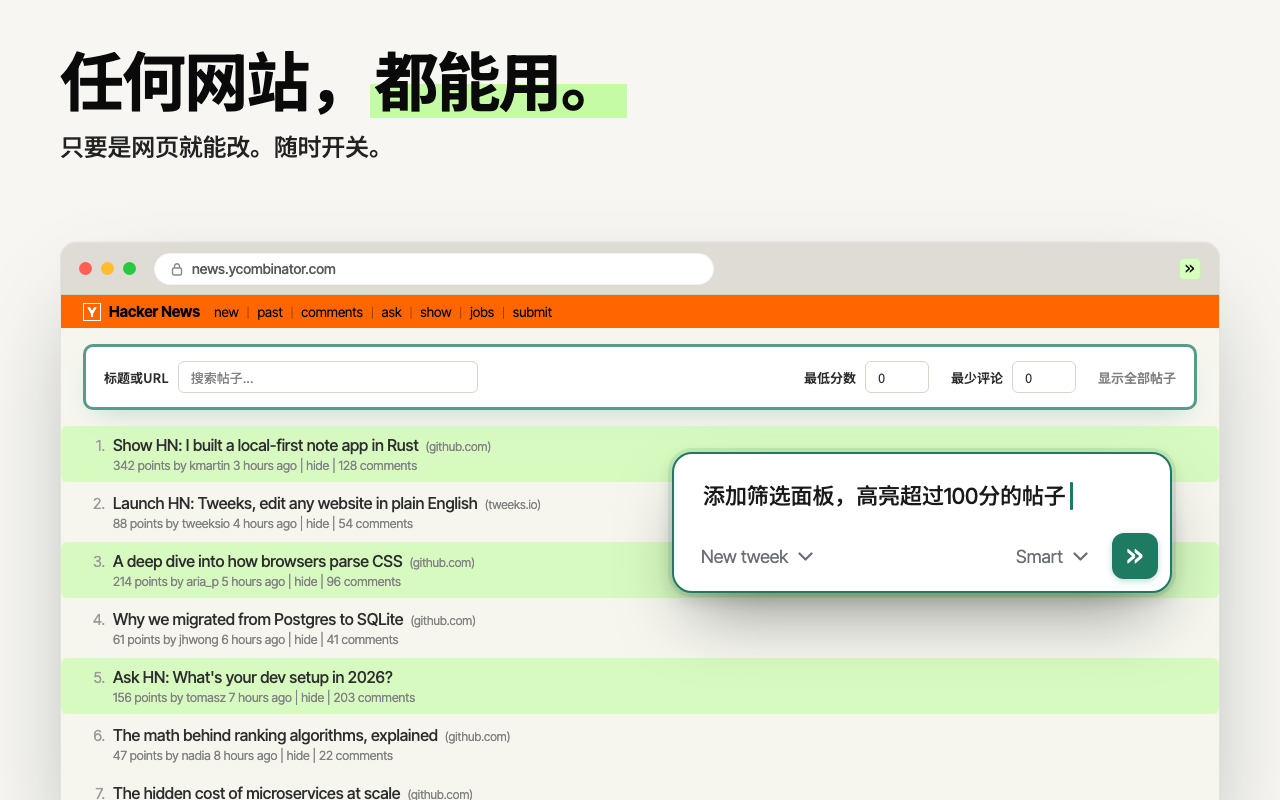Viewport: 1280px width, 800px height.
Task: Focus the 搜索帖子 search field
Action: pyautogui.click(x=328, y=377)
